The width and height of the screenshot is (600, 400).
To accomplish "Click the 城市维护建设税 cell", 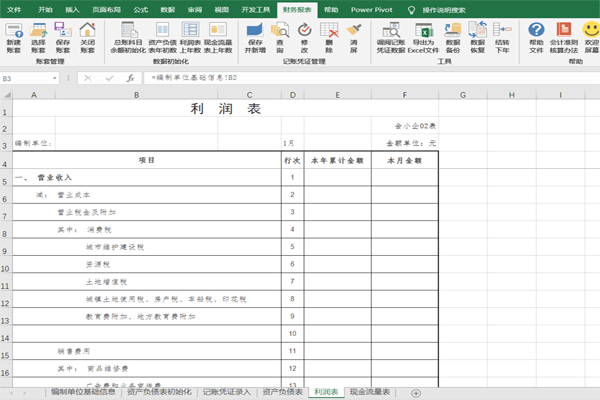I will pyautogui.click(x=147, y=247).
